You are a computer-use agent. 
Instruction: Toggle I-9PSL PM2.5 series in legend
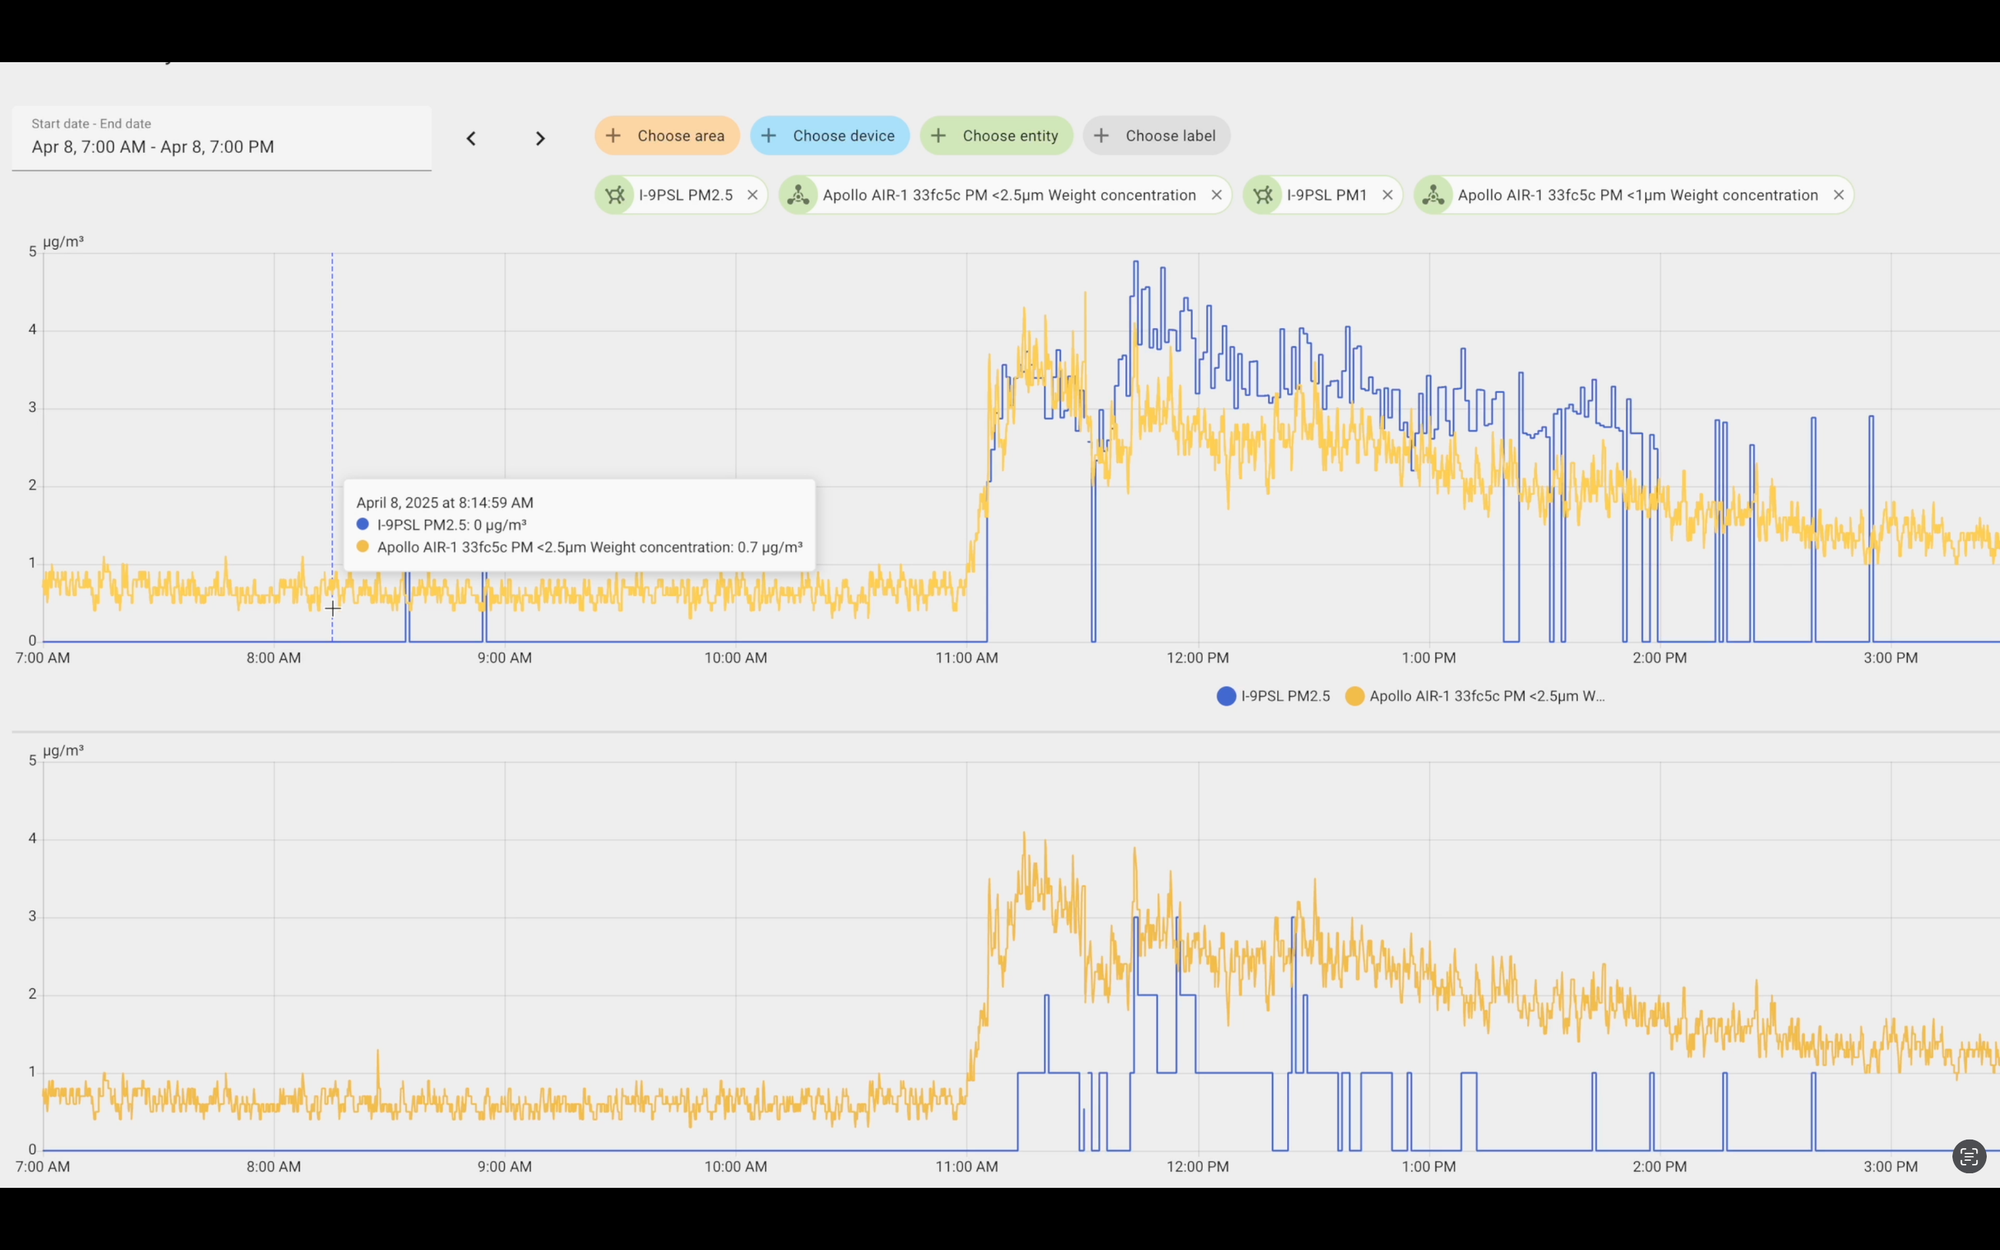pos(1285,696)
